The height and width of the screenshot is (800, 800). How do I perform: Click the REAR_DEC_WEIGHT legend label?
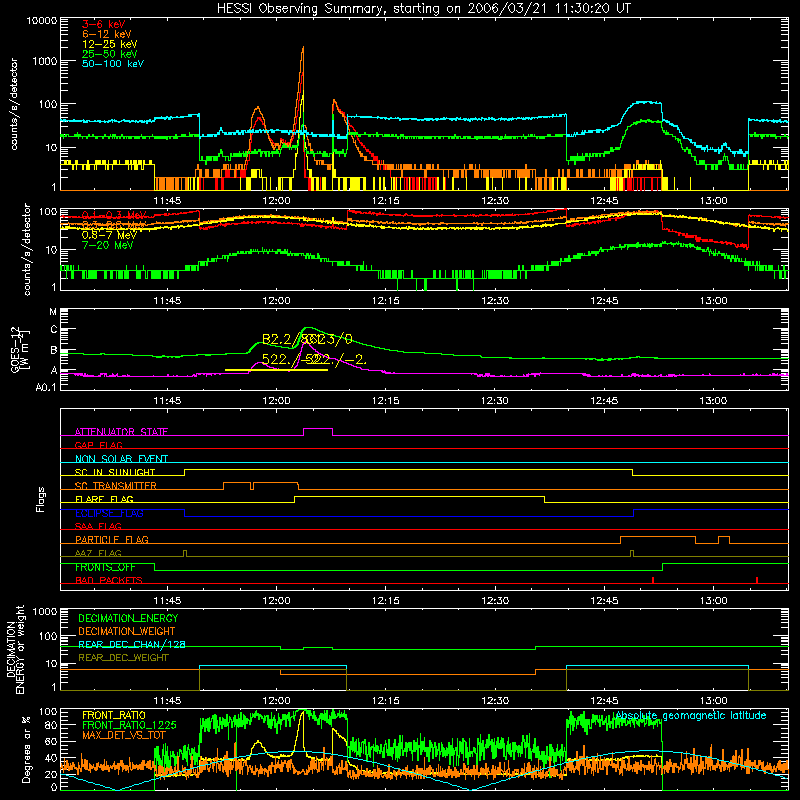pyautogui.click(x=123, y=658)
